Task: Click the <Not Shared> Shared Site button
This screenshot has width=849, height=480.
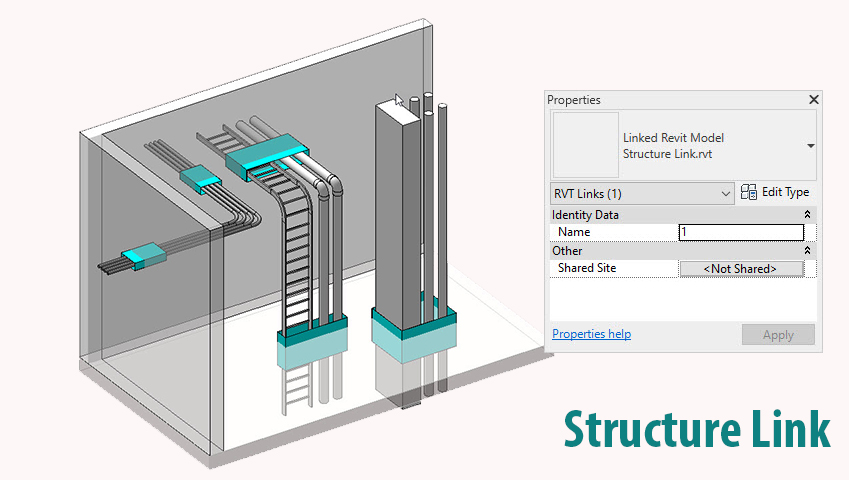Action: click(x=741, y=269)
